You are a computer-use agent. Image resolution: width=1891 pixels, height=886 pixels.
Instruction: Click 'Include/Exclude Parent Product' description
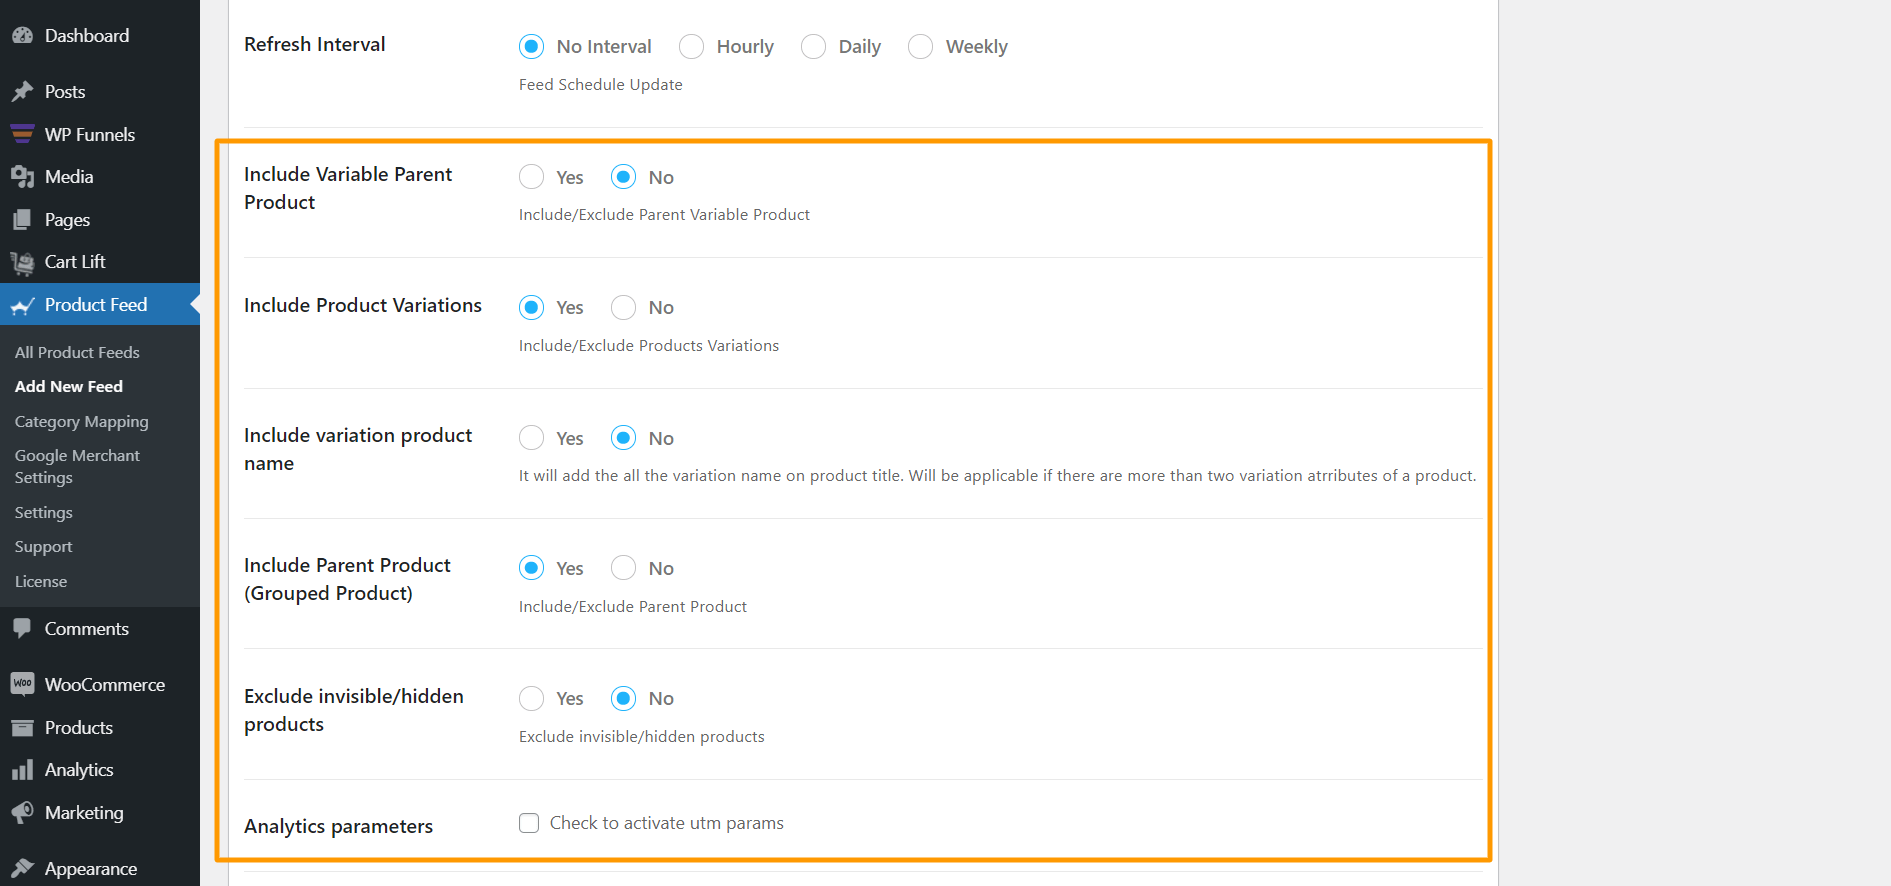point(633,607)
